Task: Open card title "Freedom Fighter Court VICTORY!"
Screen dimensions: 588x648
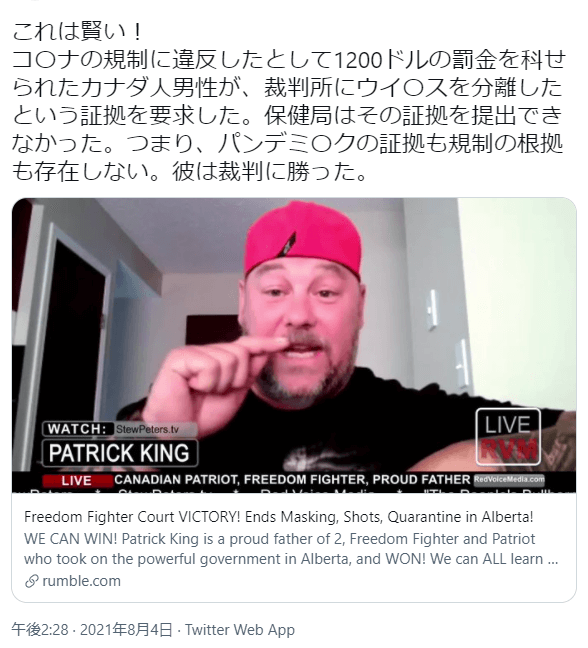Action: point(279,517)
